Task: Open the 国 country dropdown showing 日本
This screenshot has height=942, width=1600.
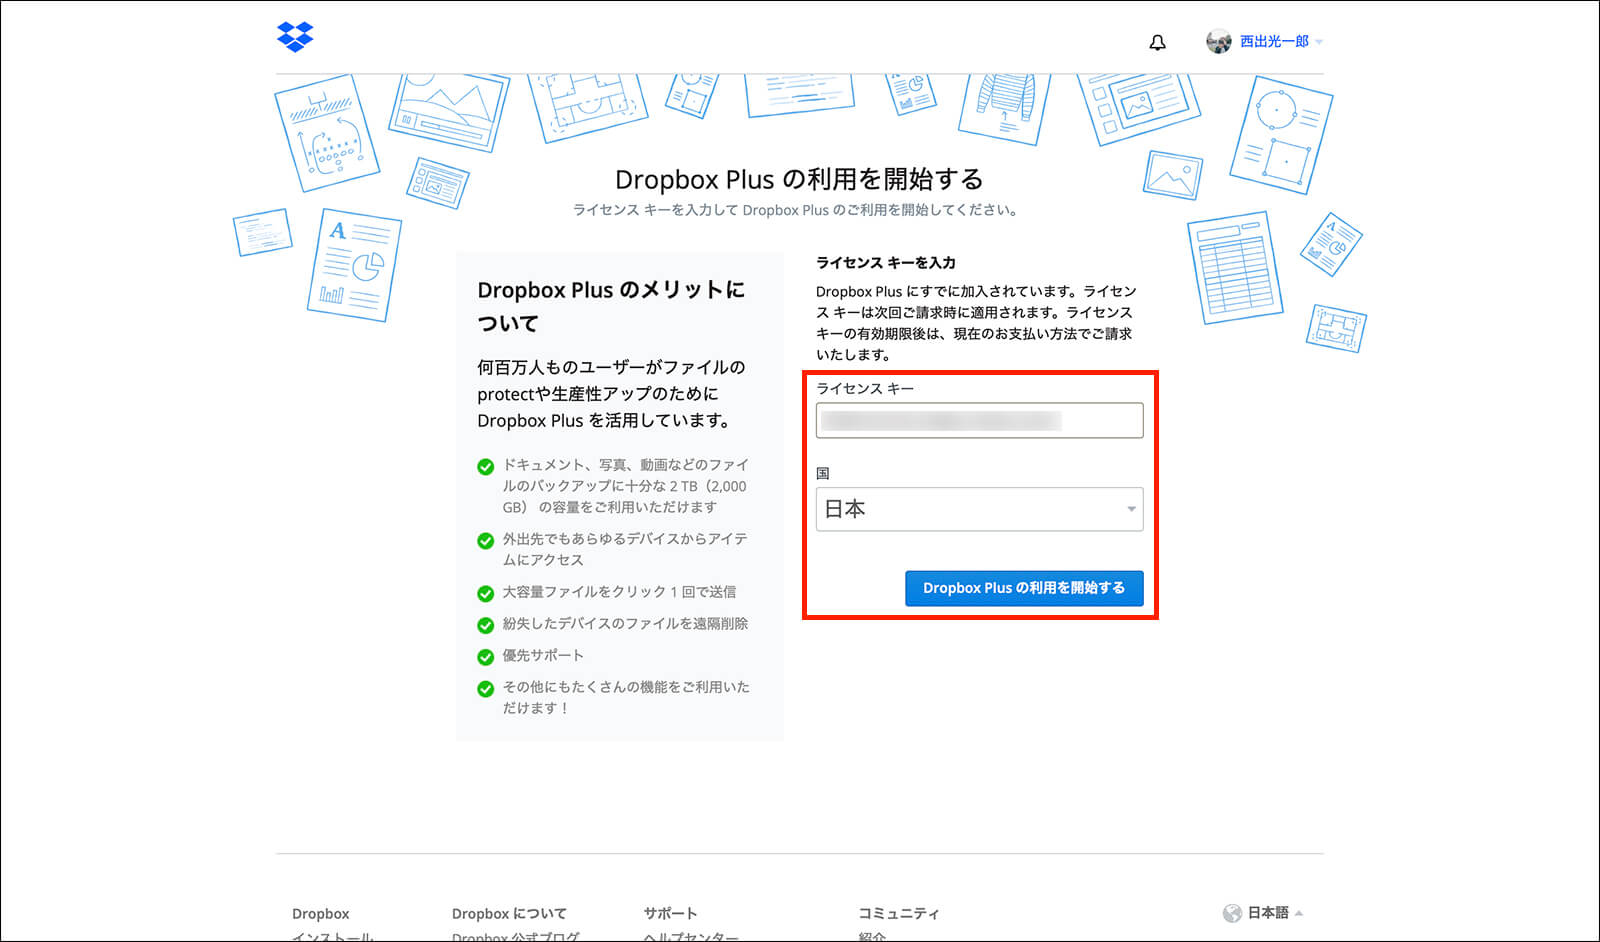Action: coord(979,509)
